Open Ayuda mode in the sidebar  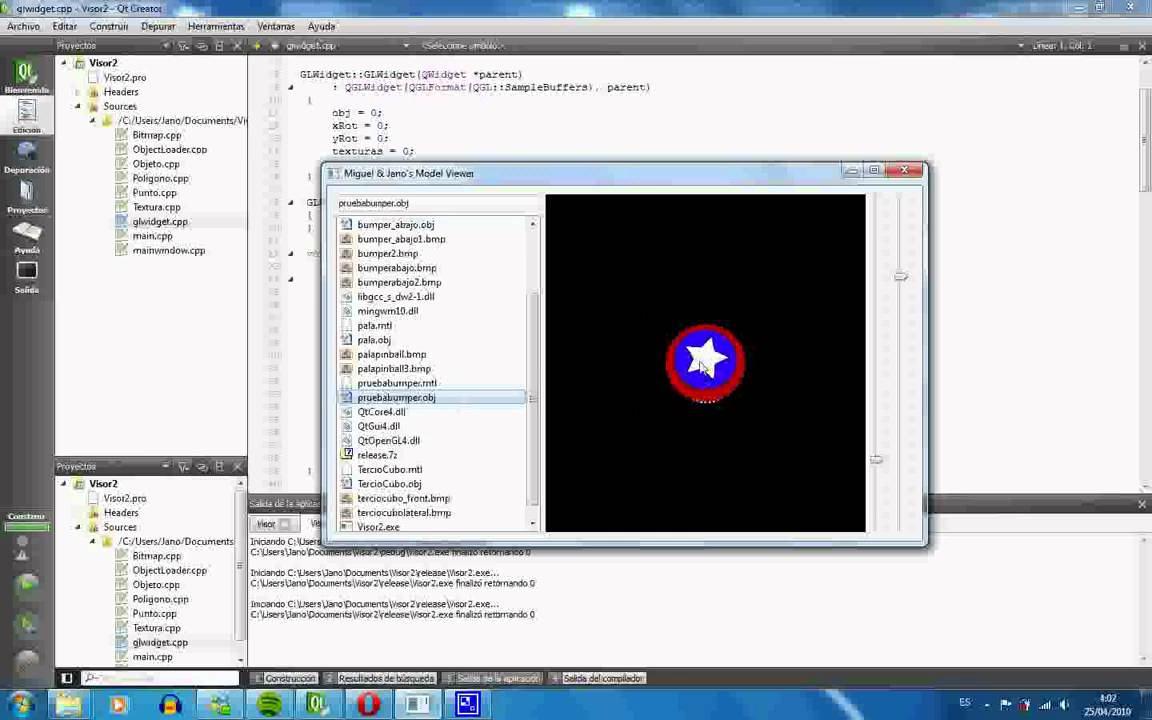[x=26, y=237]
